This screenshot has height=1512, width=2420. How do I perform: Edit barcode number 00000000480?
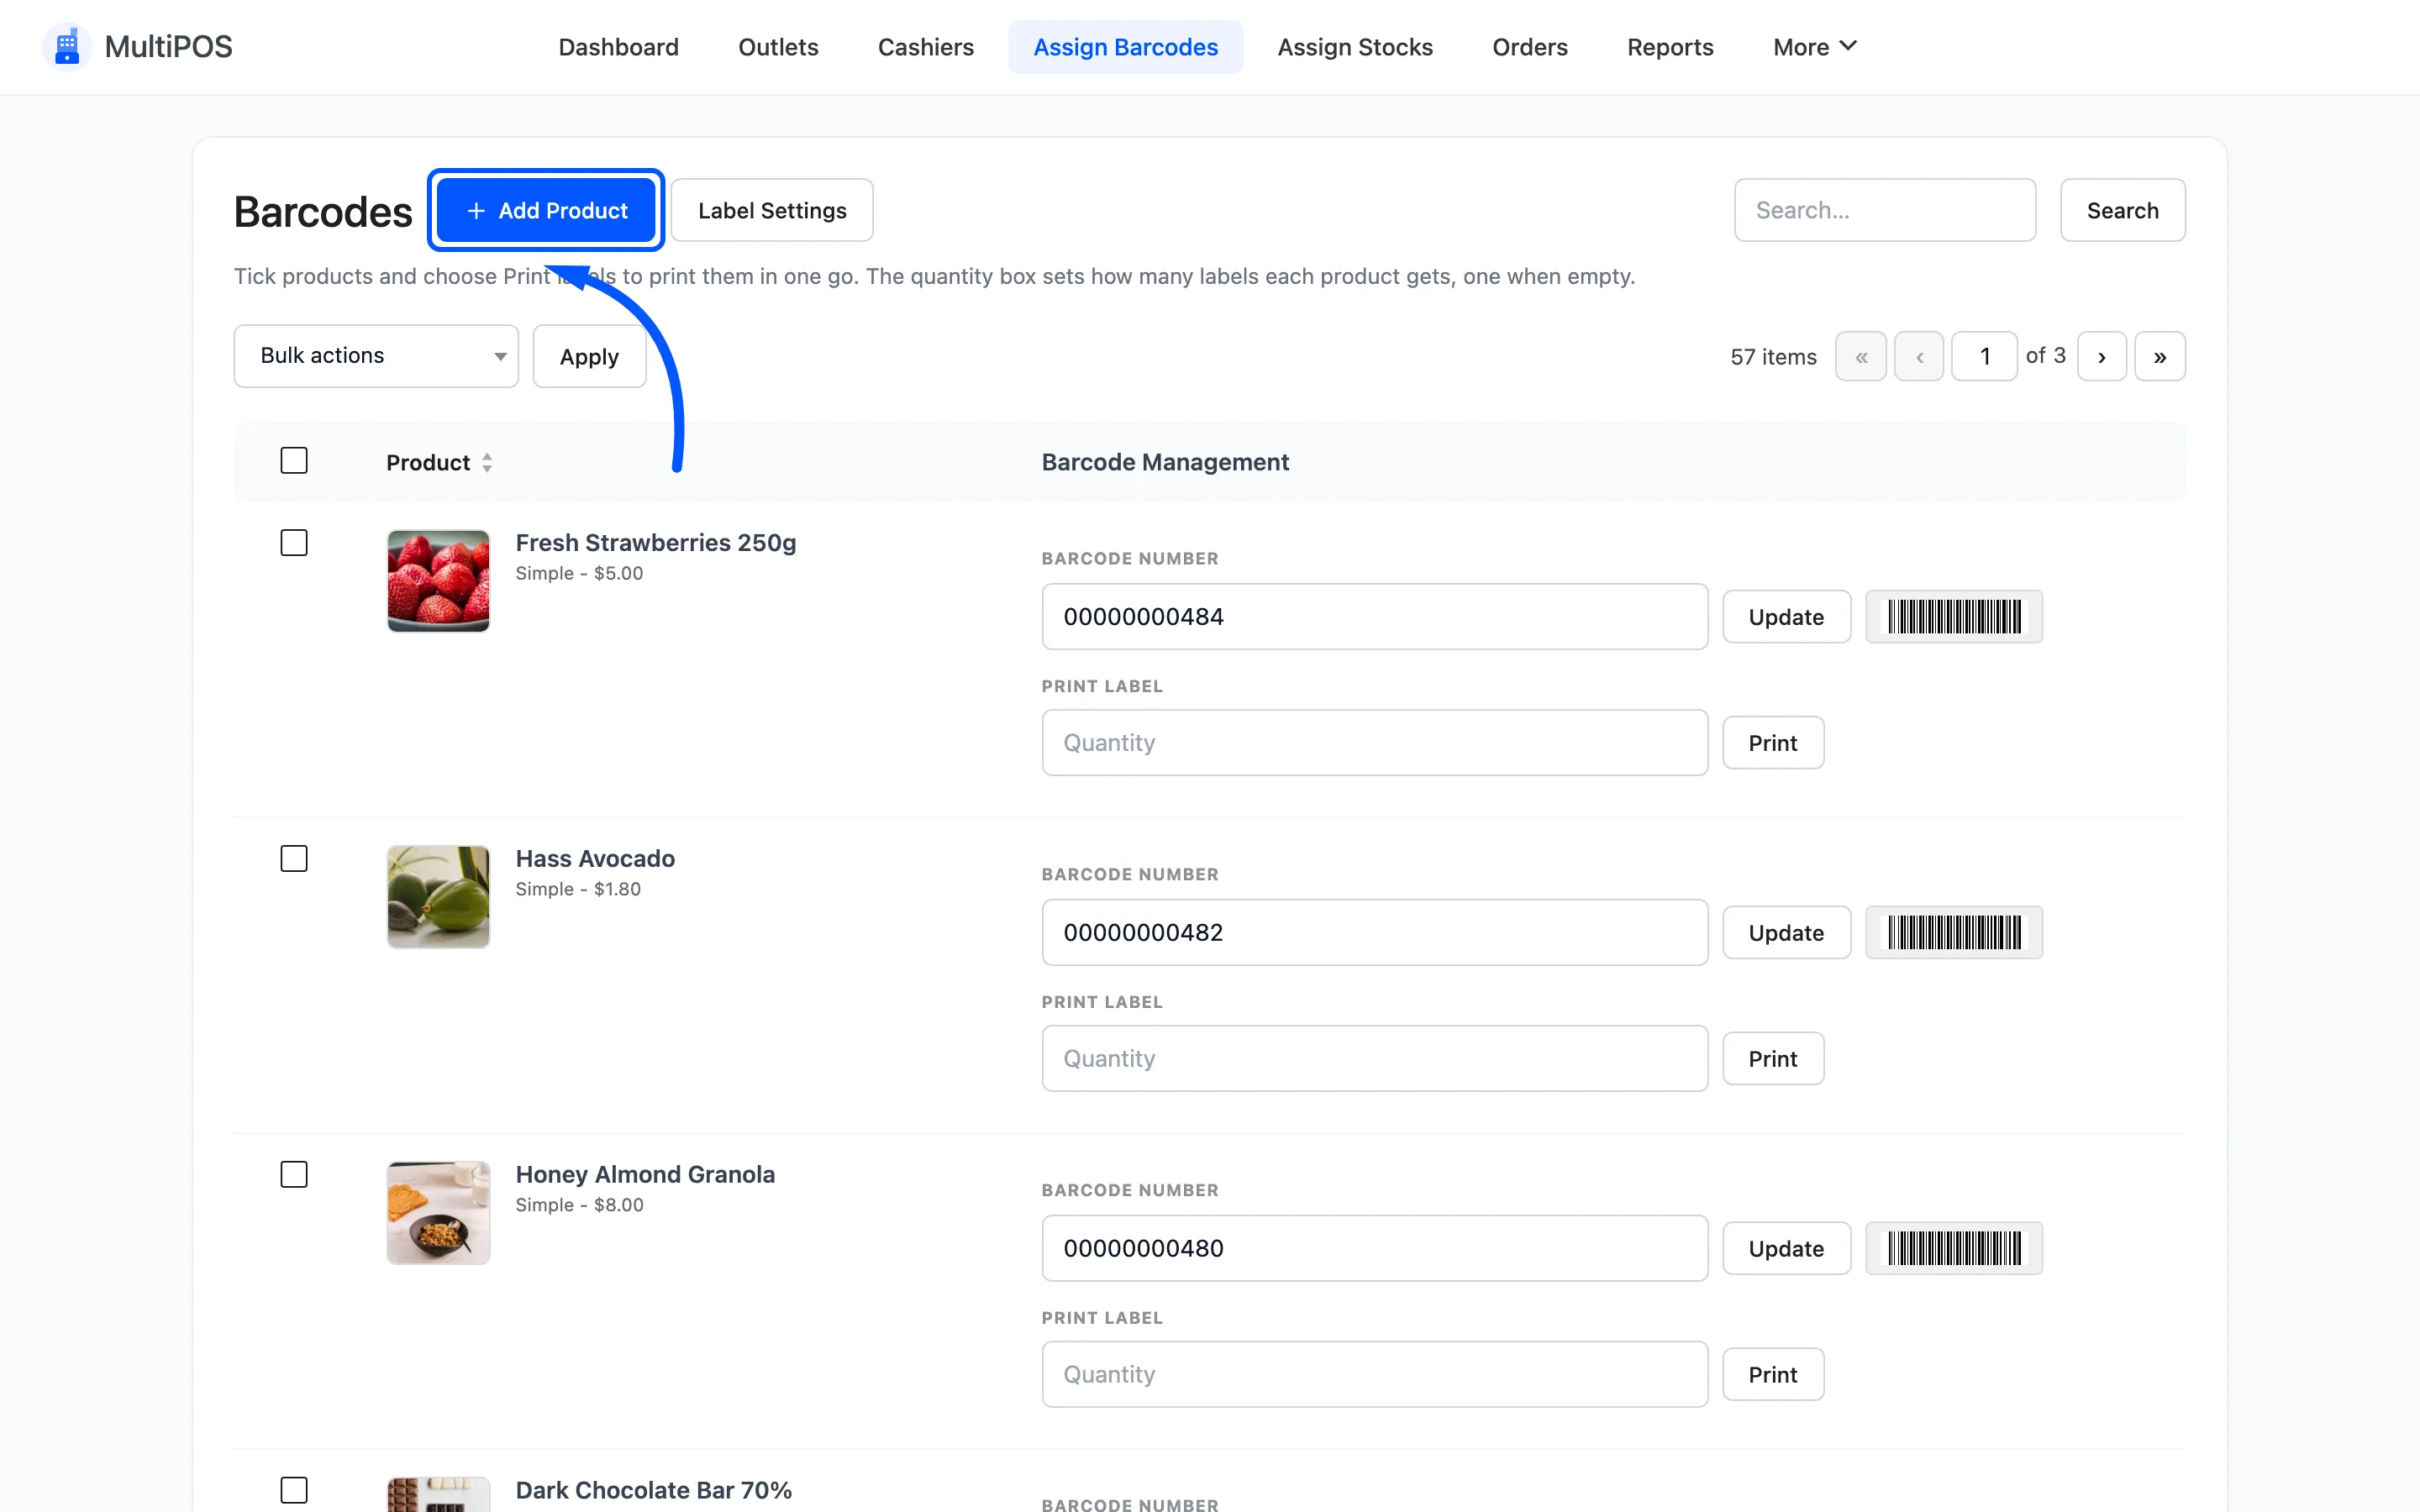pos(1375,1249)
